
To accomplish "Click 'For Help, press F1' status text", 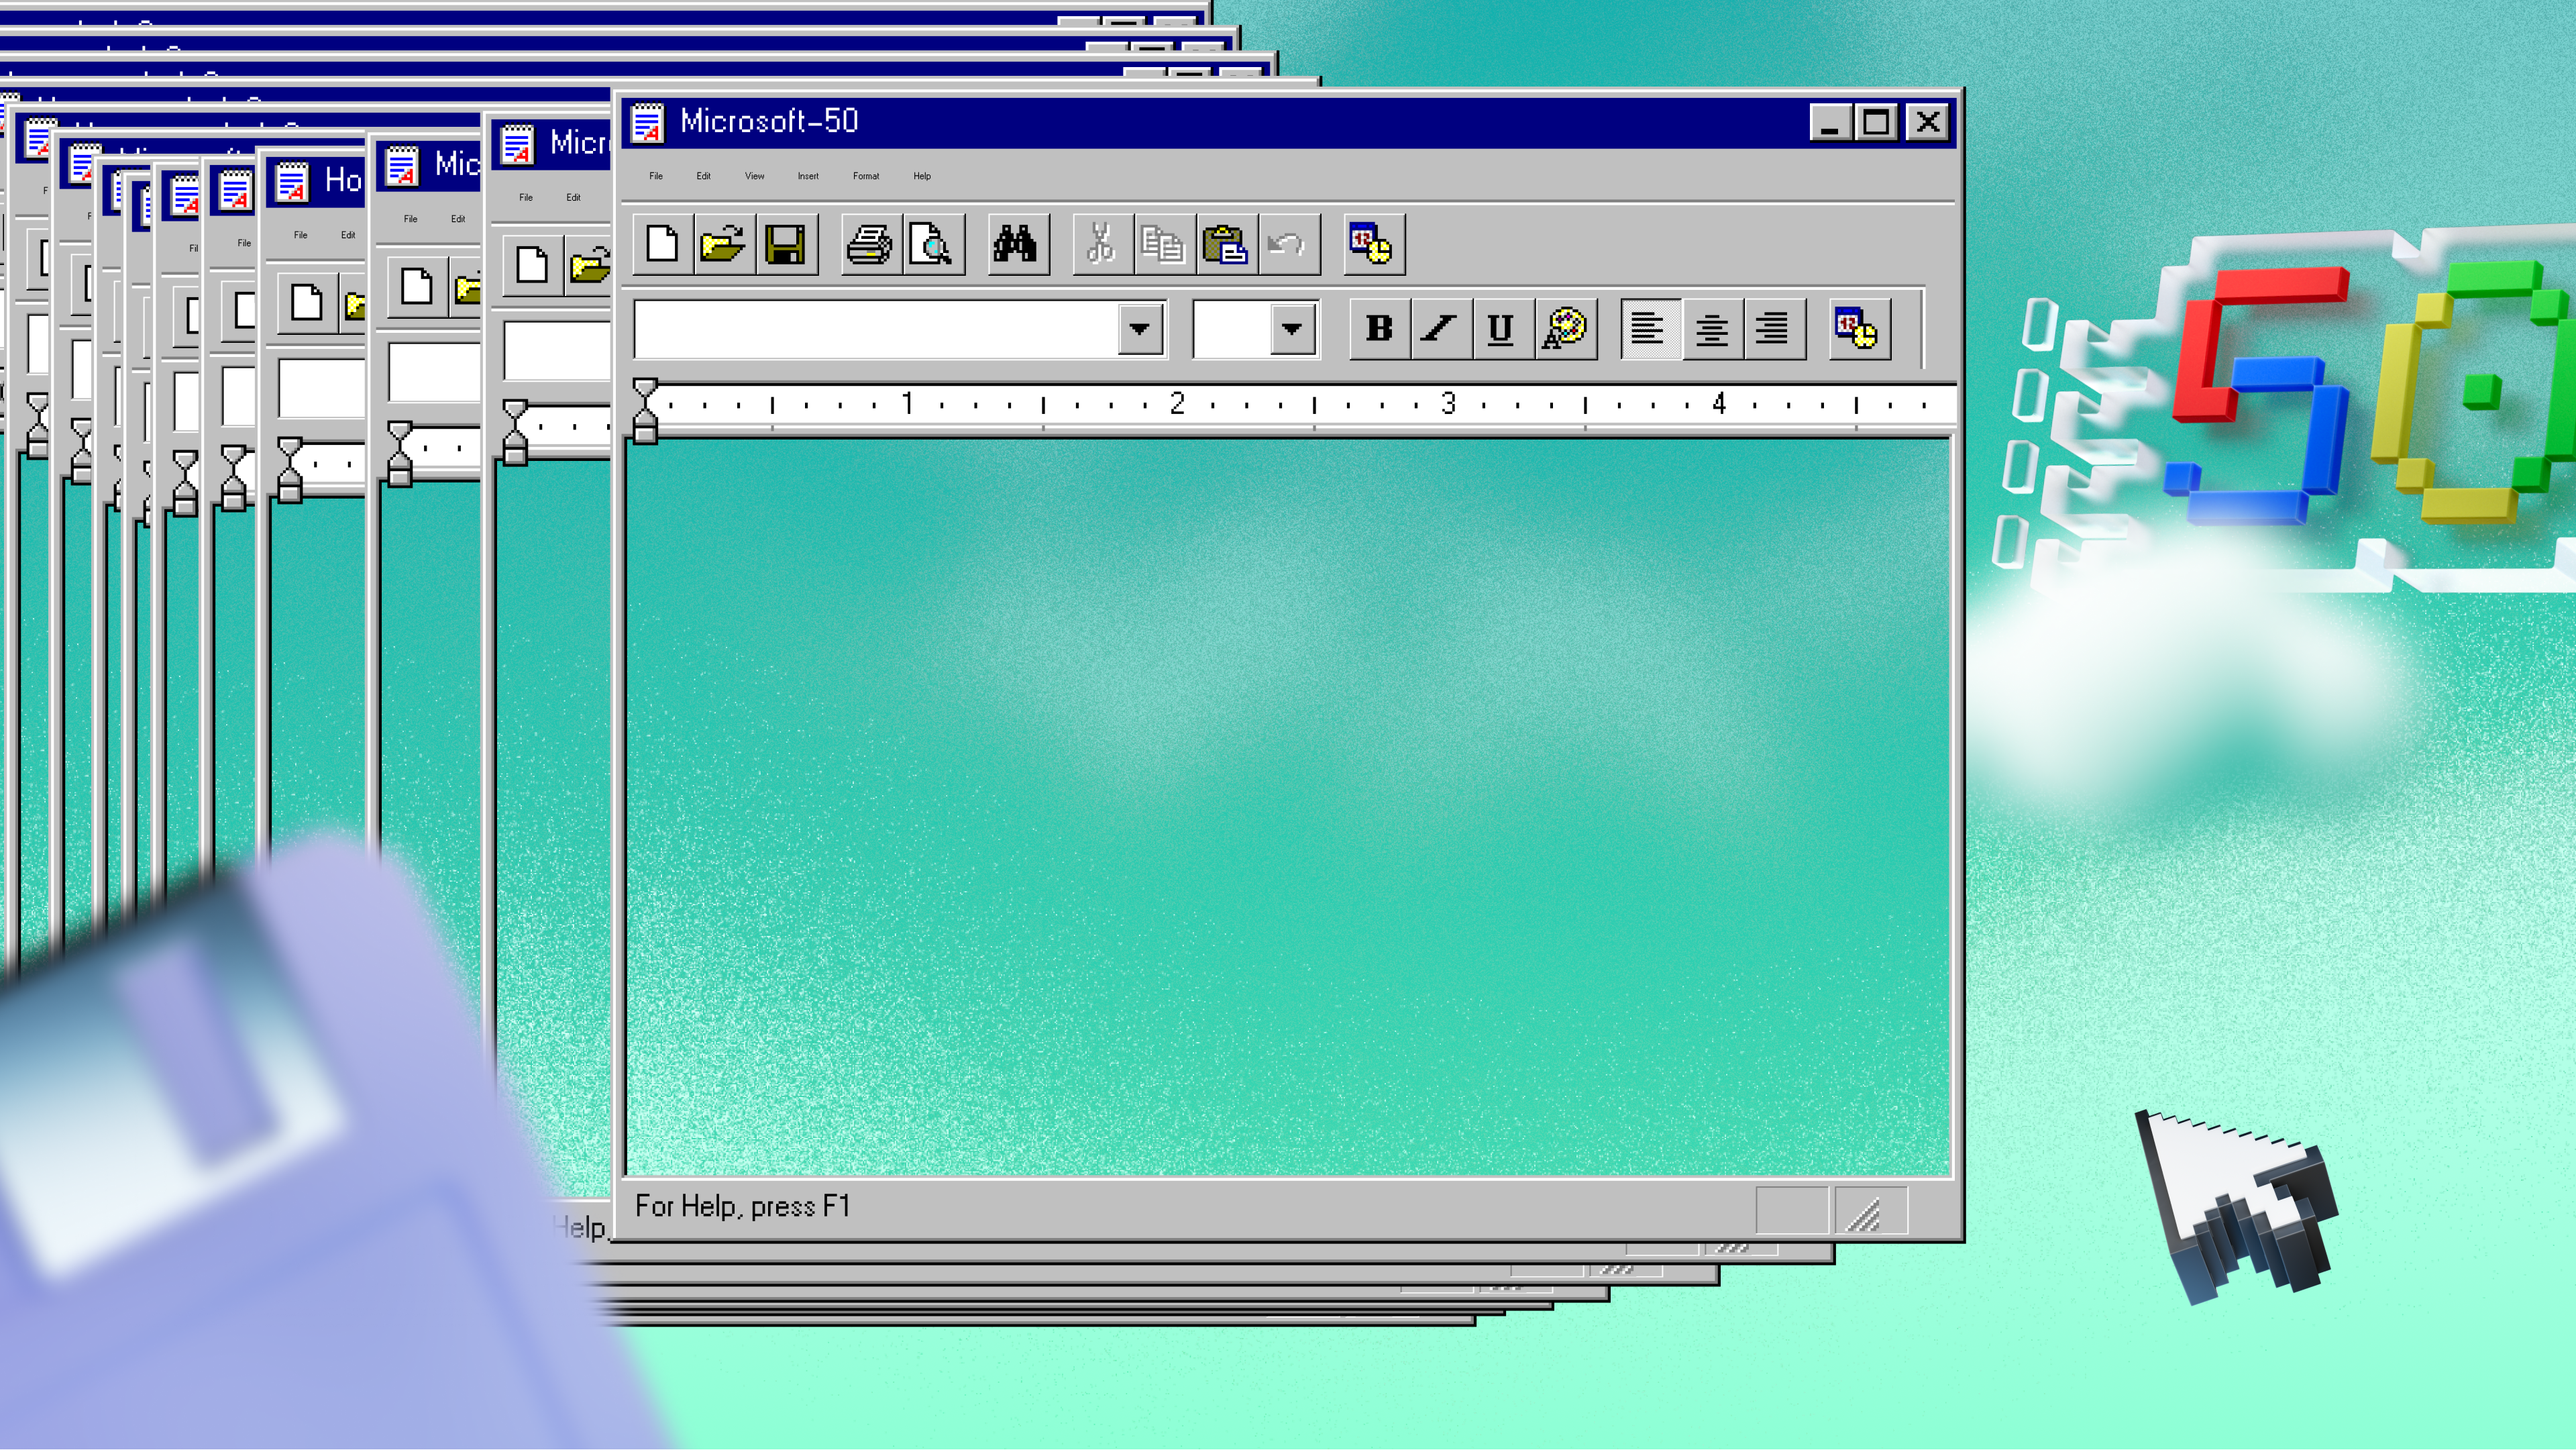I will 743,1207.
